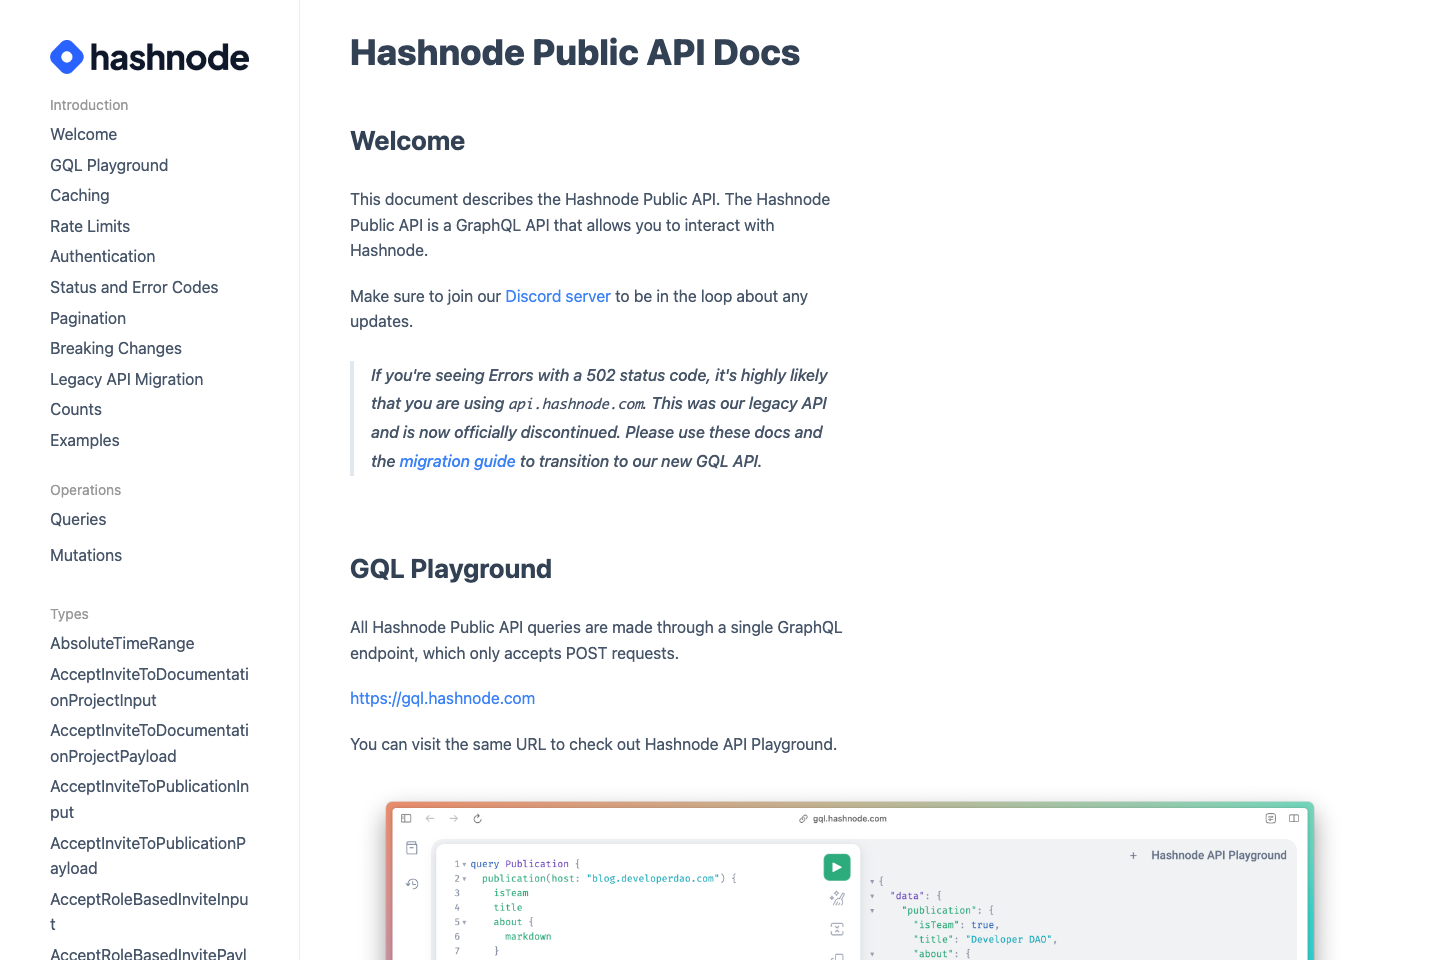The height and width of the screenshot is (960, 1440).
Task: Click the Hashnode logo in the sidebar
Action: click(149, 57)
